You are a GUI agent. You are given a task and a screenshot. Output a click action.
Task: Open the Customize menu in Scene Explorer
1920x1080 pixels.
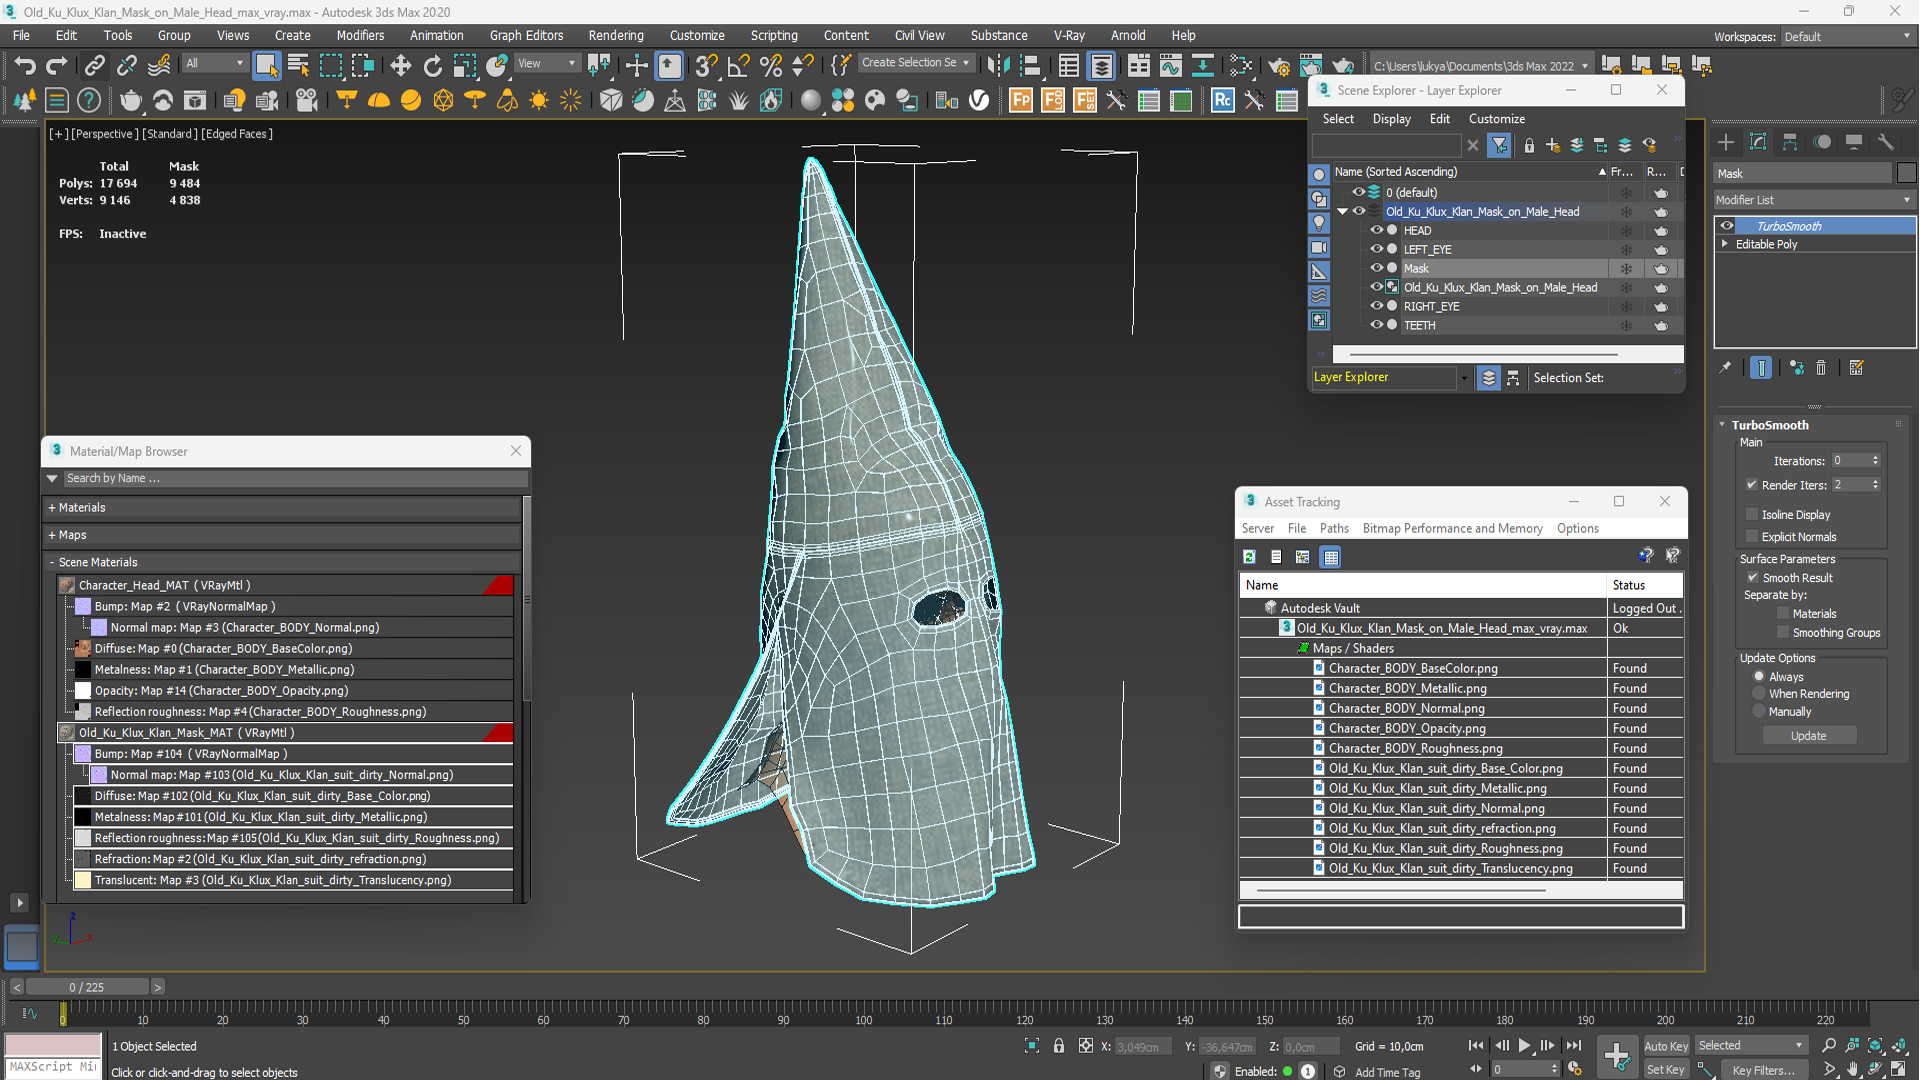click(1496, 118)
